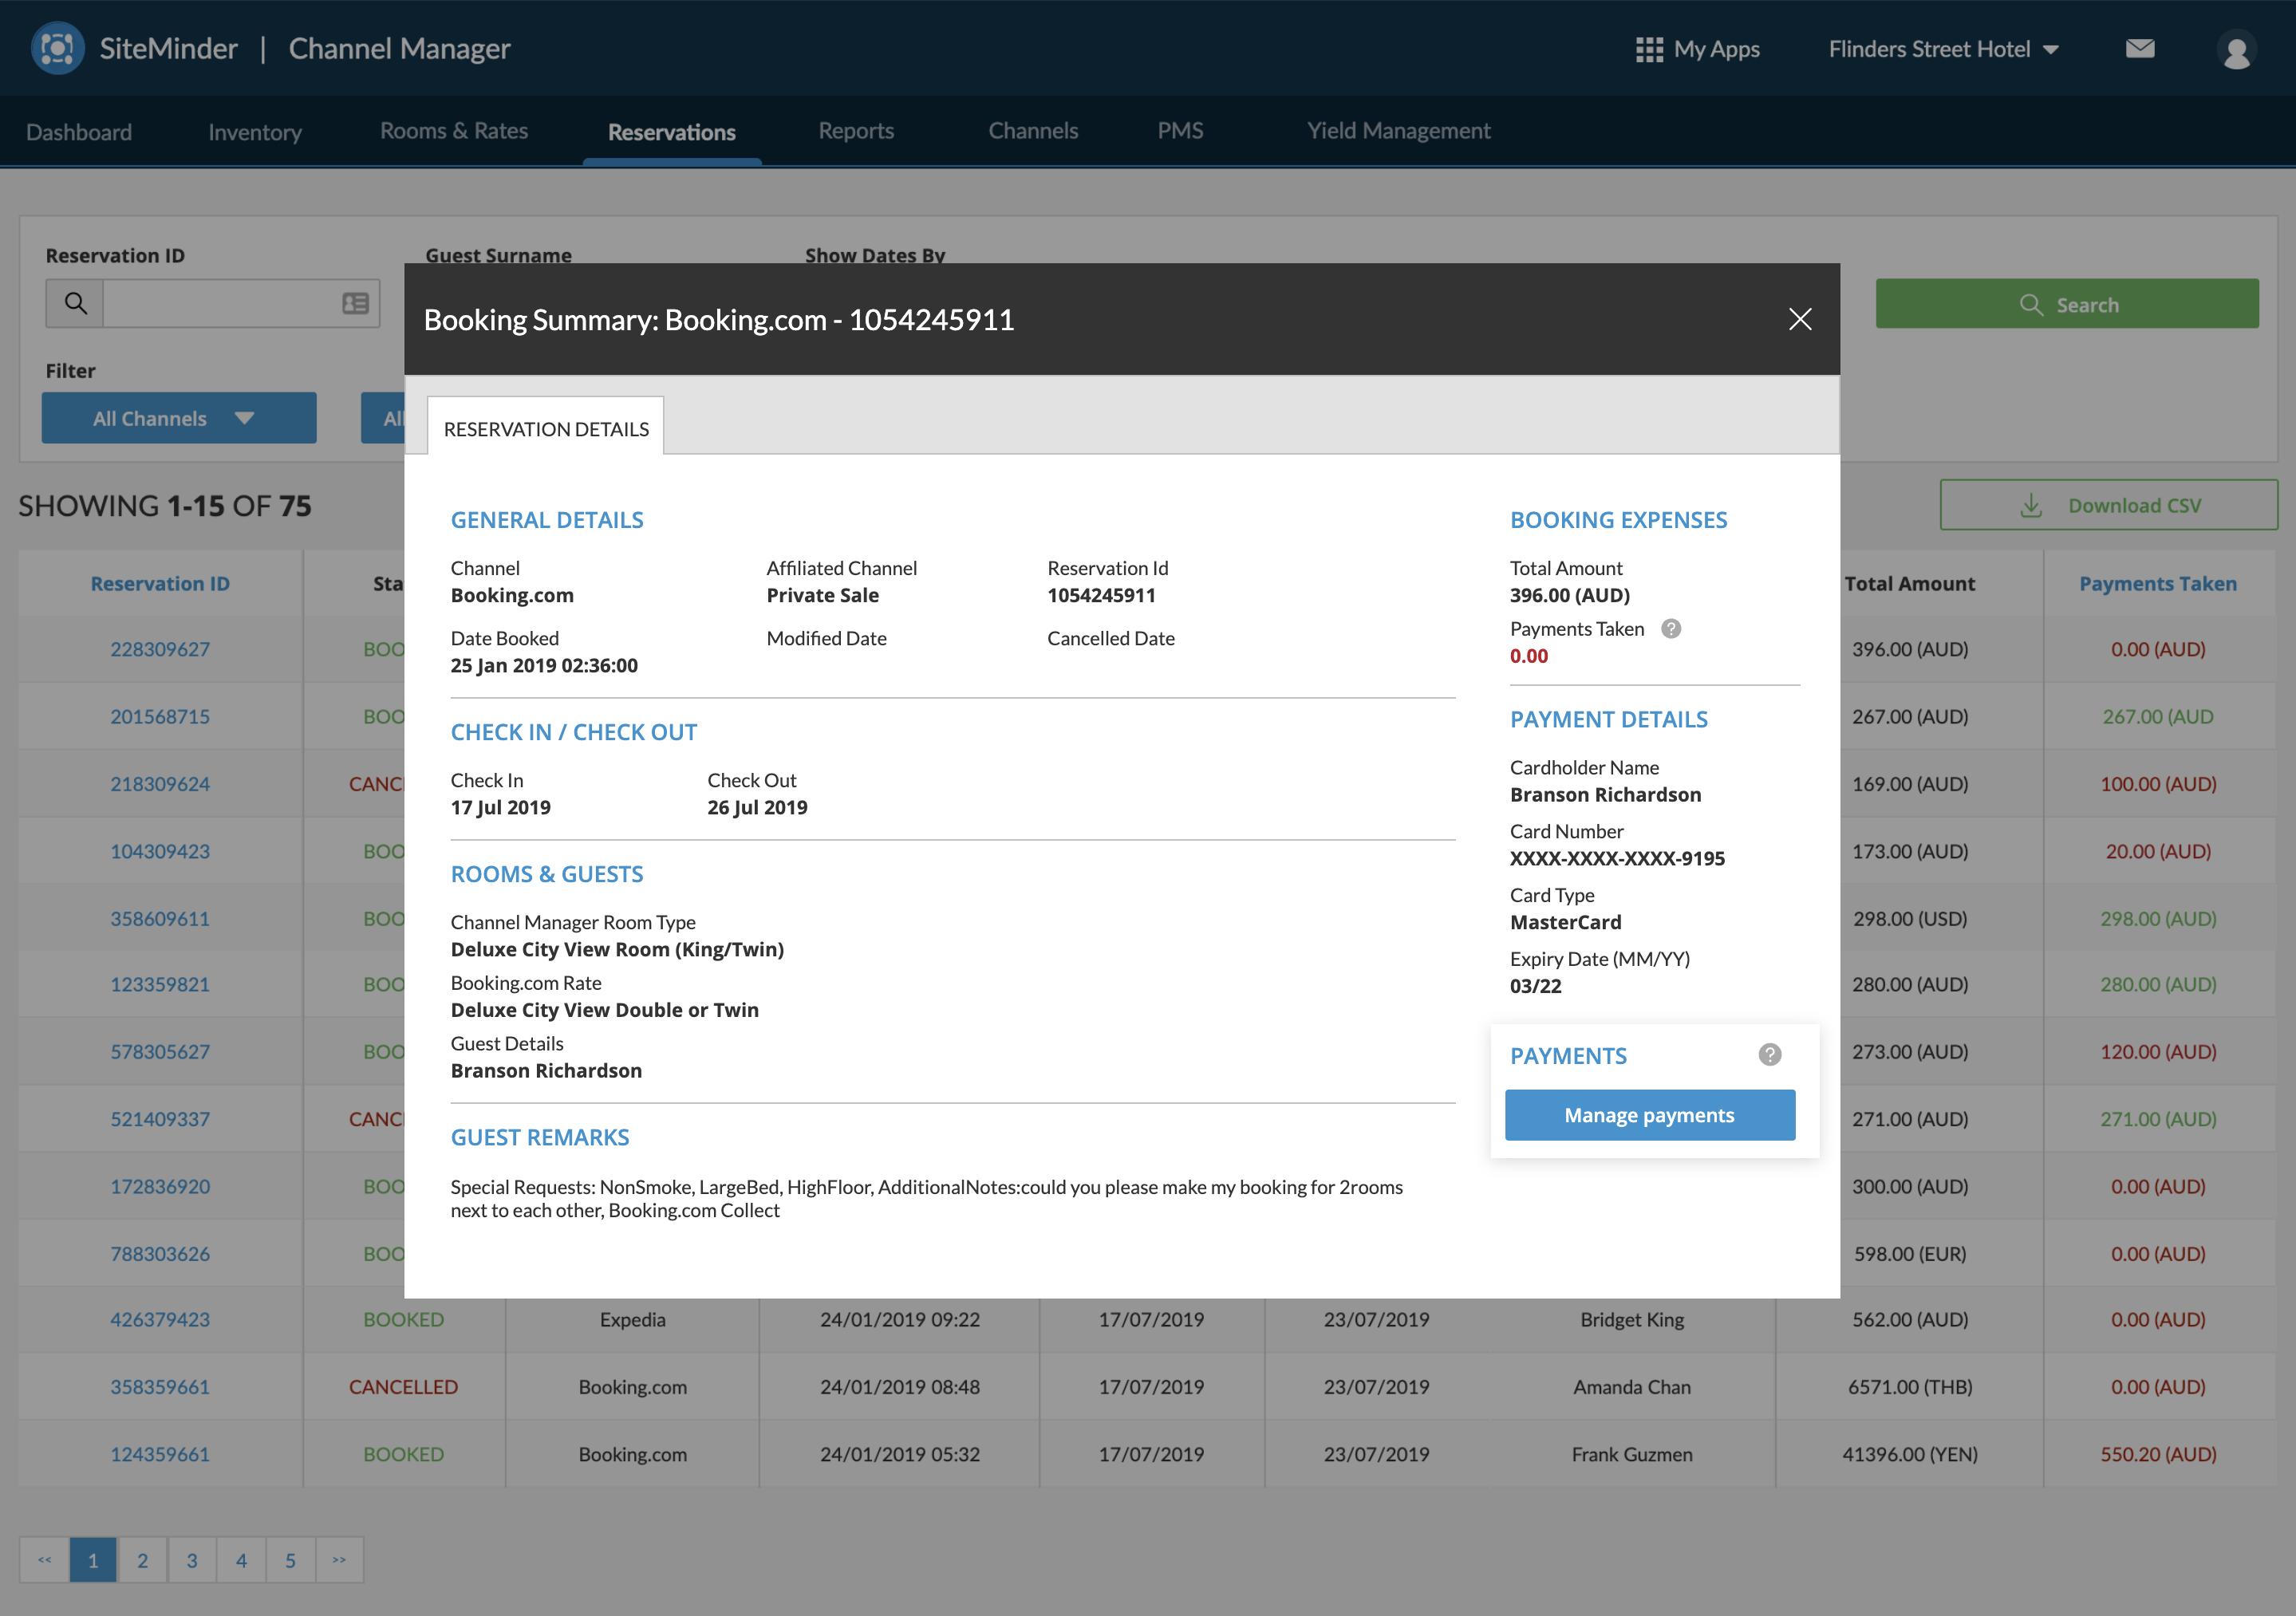Open reservation 358359661
The image size is (2296, 1616).
[x=160, y=1387]
